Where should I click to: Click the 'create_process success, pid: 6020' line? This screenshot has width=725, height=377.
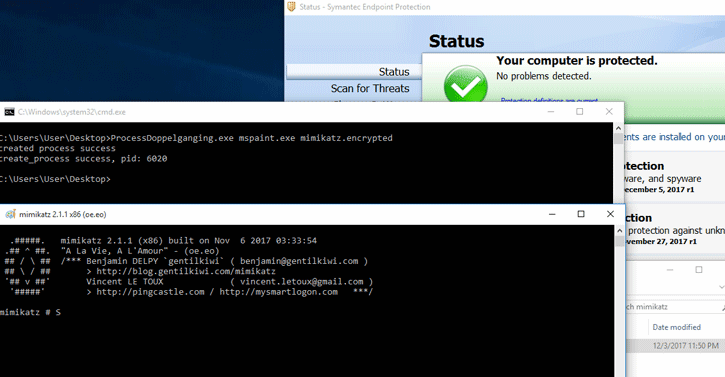(84, 159)
